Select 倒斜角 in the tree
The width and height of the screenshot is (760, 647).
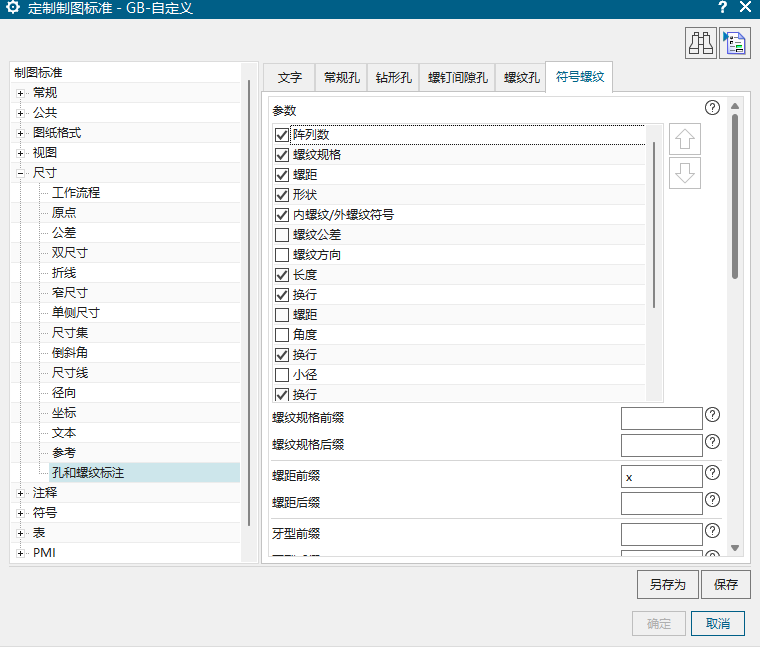pyautogui.click(x=70, y=353)
